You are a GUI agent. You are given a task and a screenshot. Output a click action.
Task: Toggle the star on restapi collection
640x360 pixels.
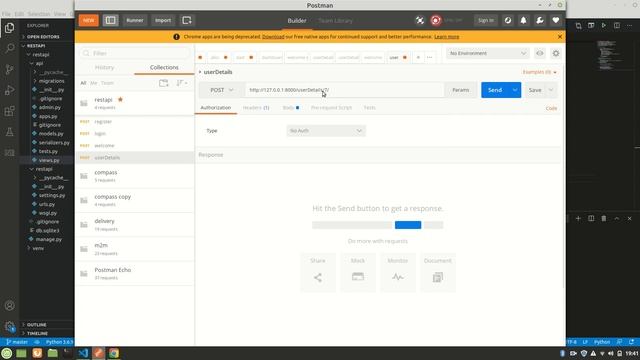pos(120,99)
